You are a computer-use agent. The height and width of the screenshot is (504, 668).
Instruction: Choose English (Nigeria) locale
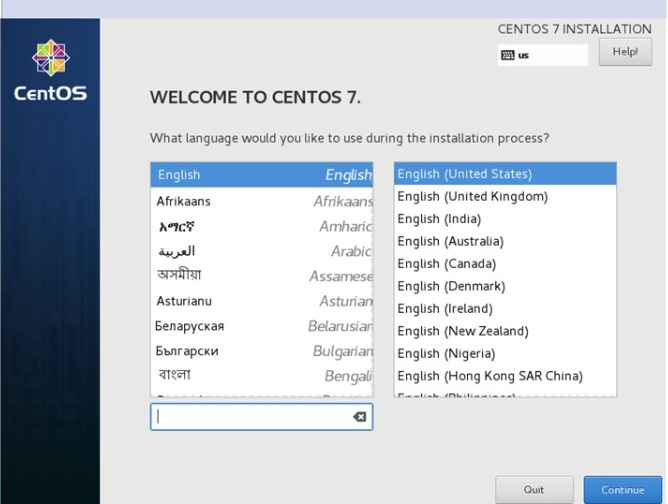pos(505,353)
